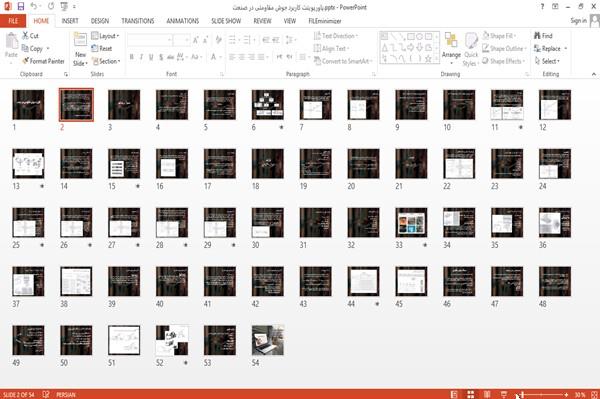Open PowerPoint Help question mark
Image resolution: width=600 pixels, height=399 pixels.
coord(542,7)
